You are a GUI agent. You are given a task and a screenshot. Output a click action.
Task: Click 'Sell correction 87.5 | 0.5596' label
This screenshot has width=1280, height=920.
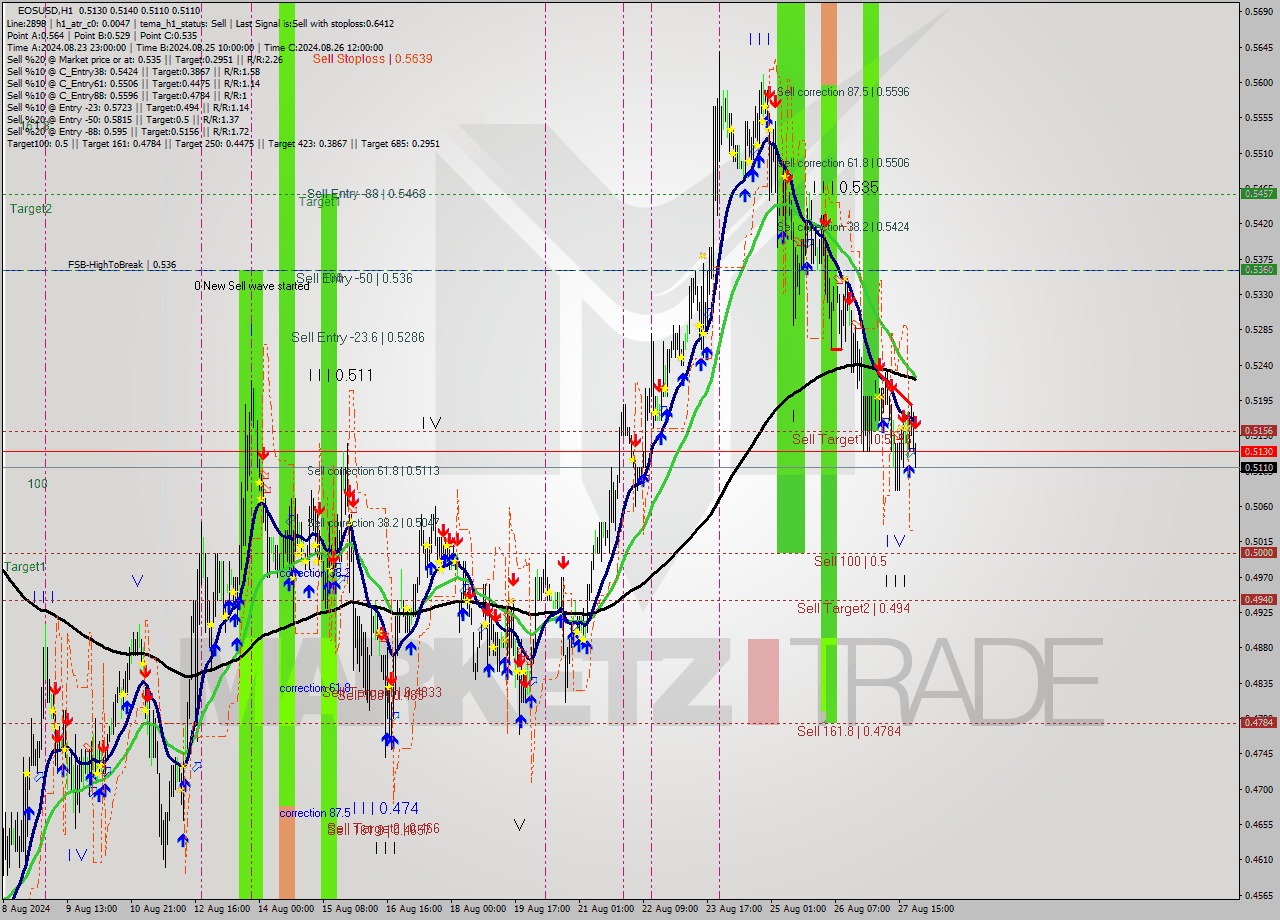click(843, 92)
